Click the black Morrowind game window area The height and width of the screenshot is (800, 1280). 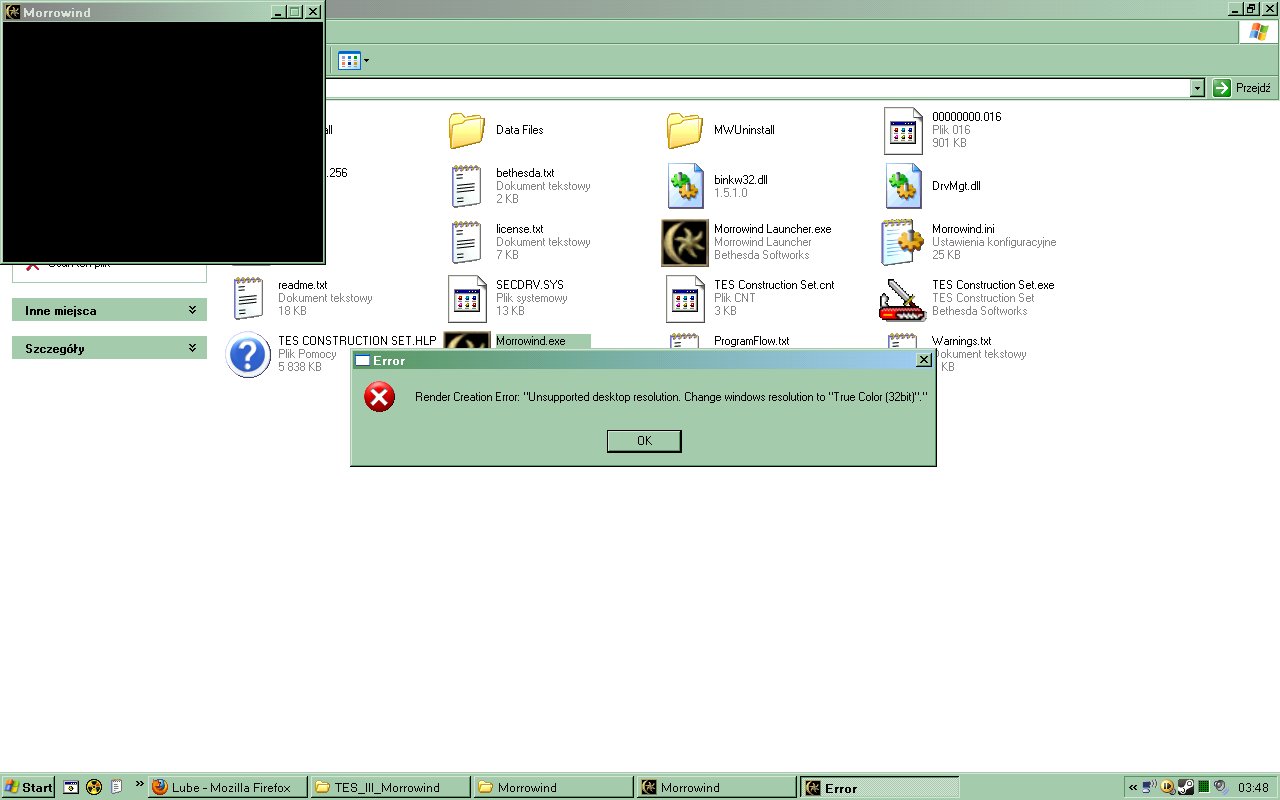(163, 141)
